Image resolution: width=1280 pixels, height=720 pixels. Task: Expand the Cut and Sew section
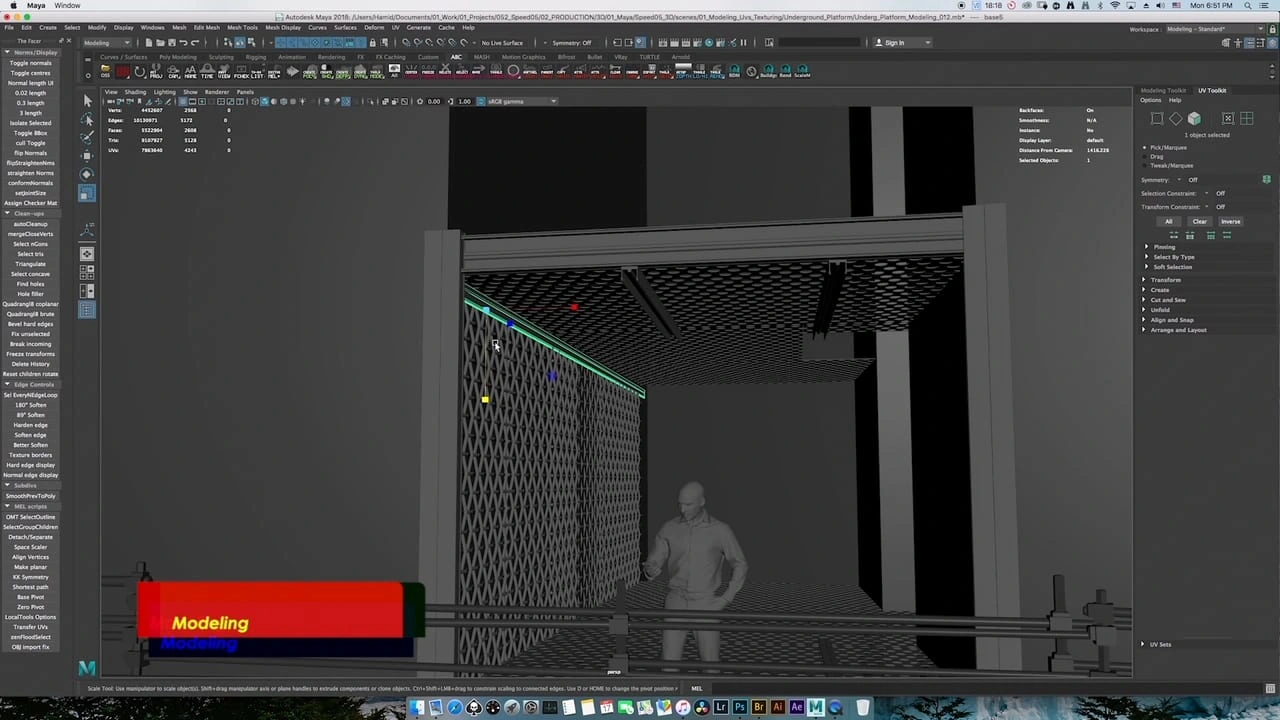(1167, 300)
